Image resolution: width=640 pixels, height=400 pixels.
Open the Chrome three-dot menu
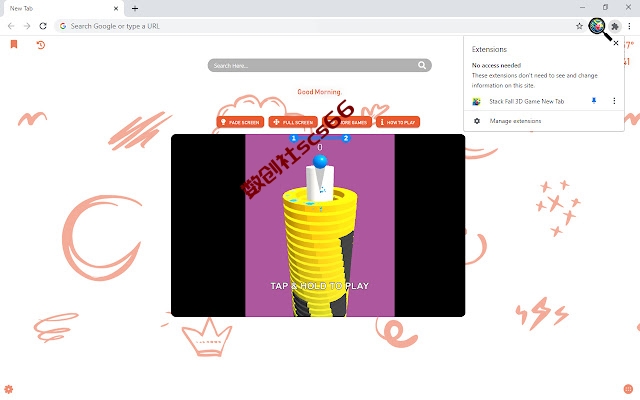[x=629, y=26]
